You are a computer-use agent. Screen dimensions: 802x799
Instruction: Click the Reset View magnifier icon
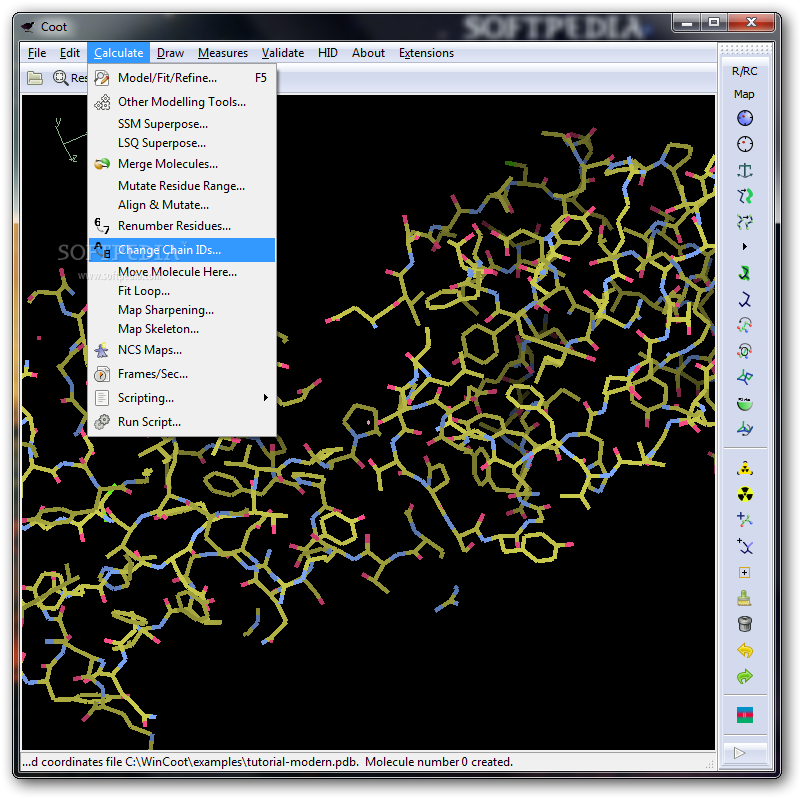click(x=60, y=78)
